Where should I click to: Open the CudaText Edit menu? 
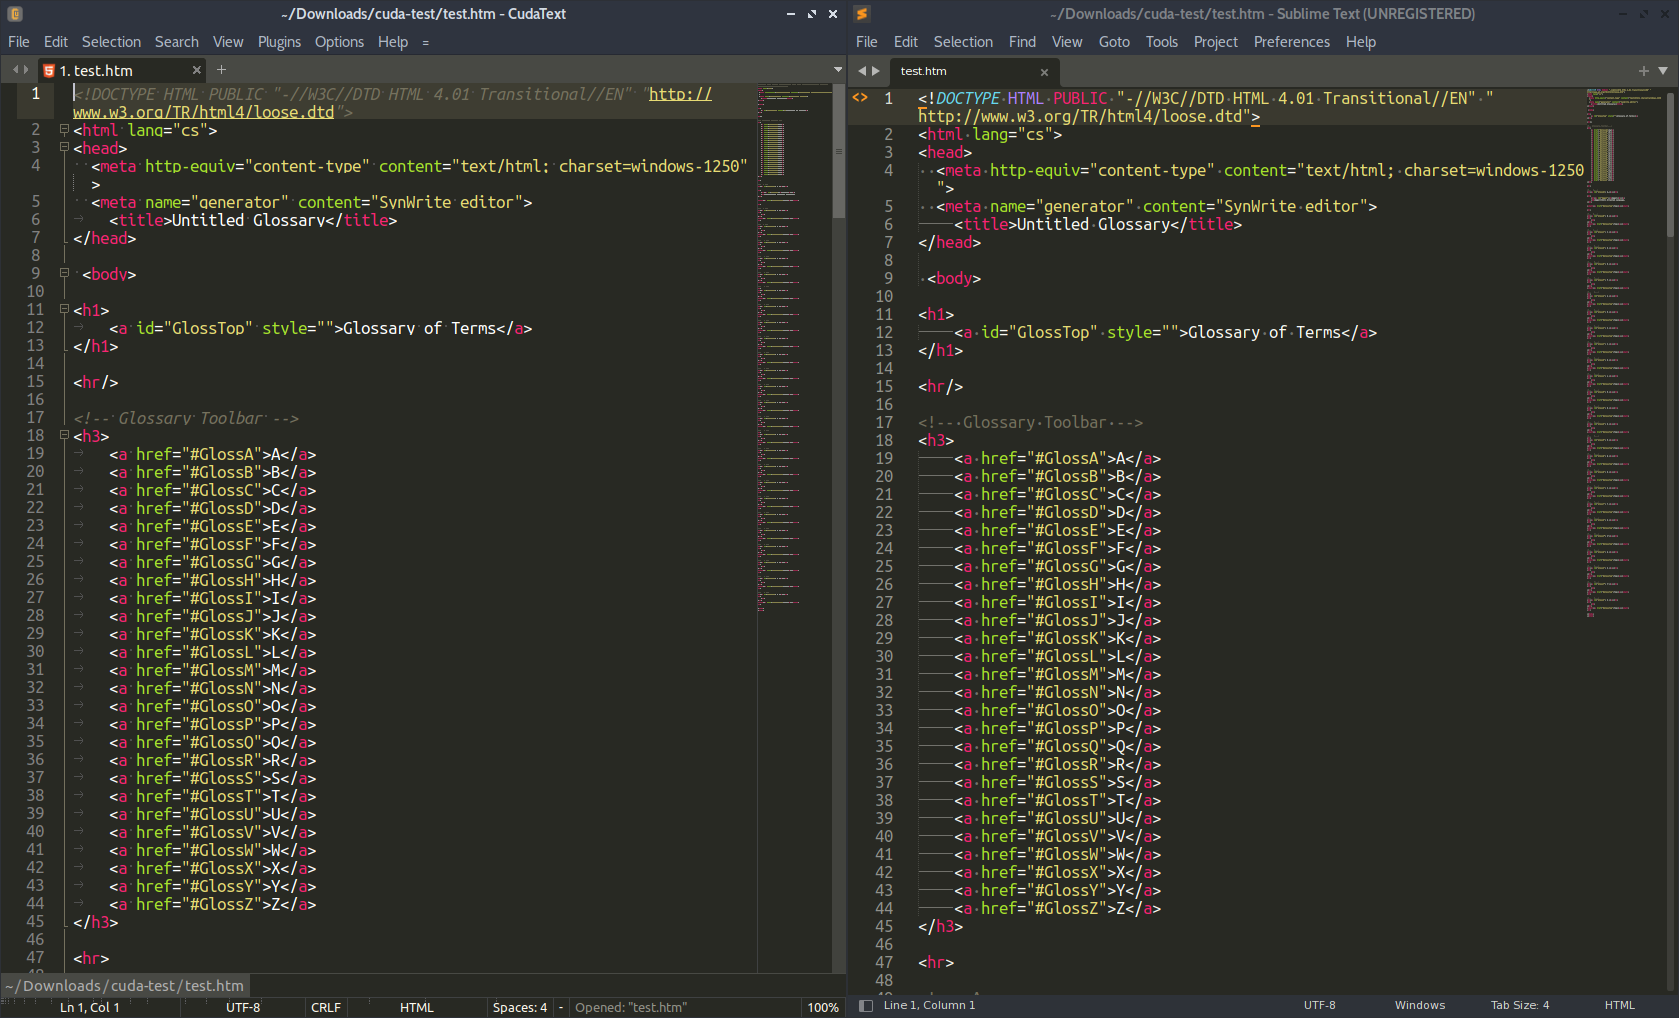tap(56, 42)
